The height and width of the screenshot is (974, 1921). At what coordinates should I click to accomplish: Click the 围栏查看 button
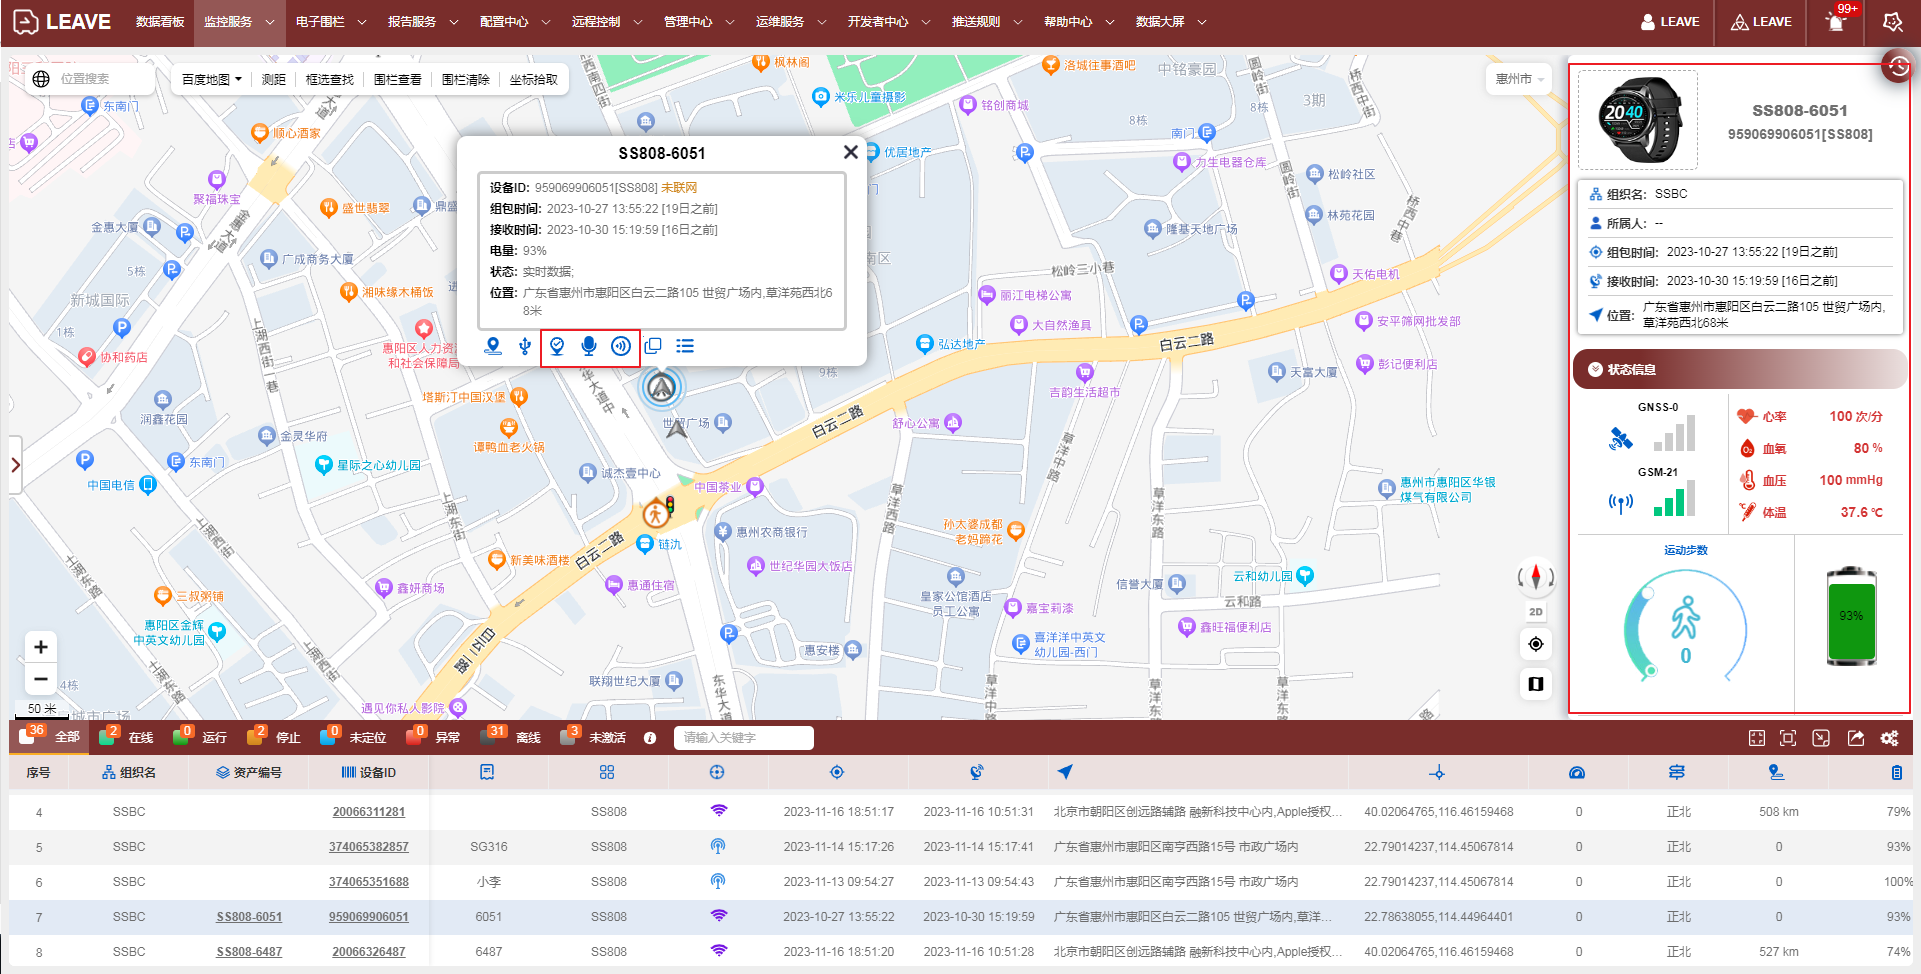click(x=397, y=80)
